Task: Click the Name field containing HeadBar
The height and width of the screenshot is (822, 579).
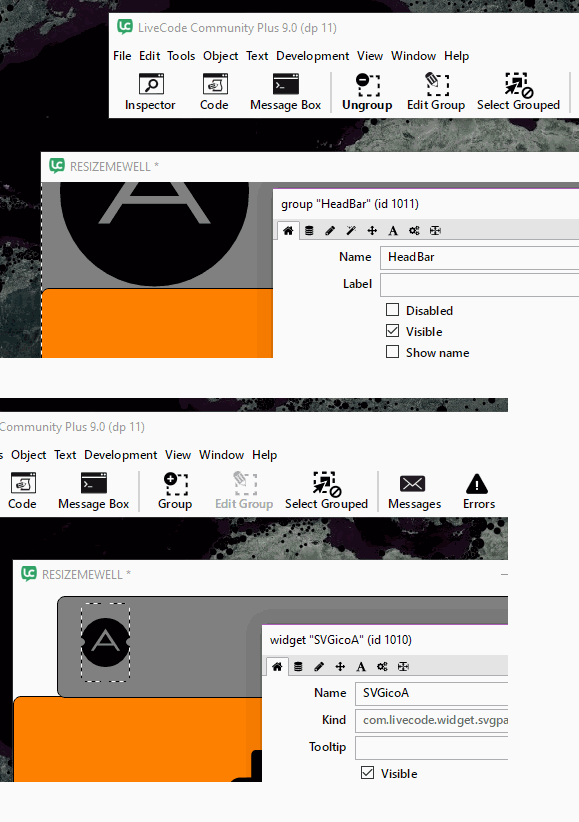Action: pos(479,257)
